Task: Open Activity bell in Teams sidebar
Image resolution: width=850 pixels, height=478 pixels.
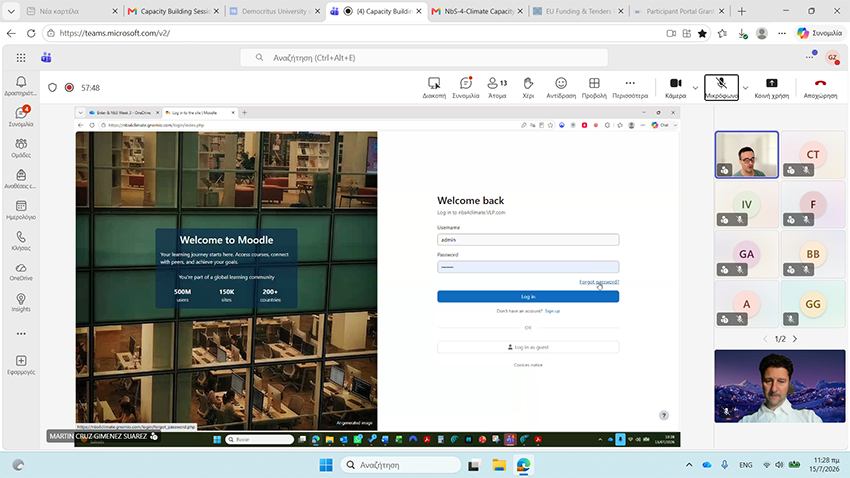Action: click(x=21, y=85)
